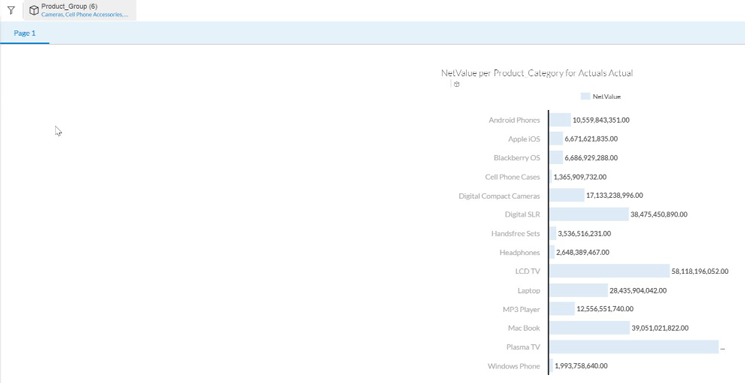The width and height of the screenshot is (745, 383).
Task: Click the Cameras, Cell Phone Accessories link text
Action: pos(85,14)
